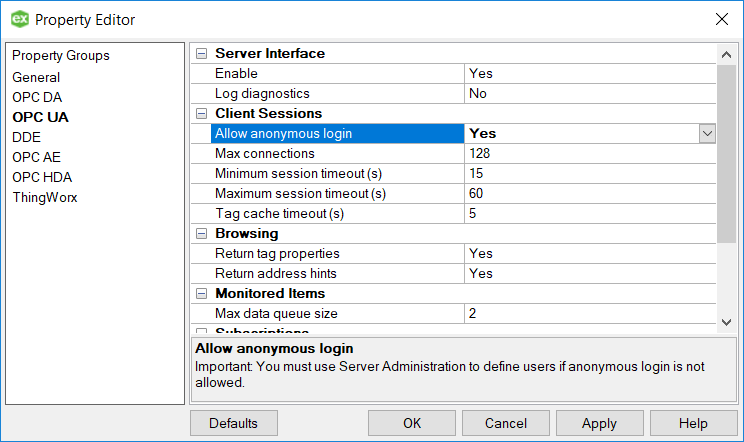This screenshot has height=442, width=744.
Task: Select OPC HDA in the list
Action: [42, 177]
